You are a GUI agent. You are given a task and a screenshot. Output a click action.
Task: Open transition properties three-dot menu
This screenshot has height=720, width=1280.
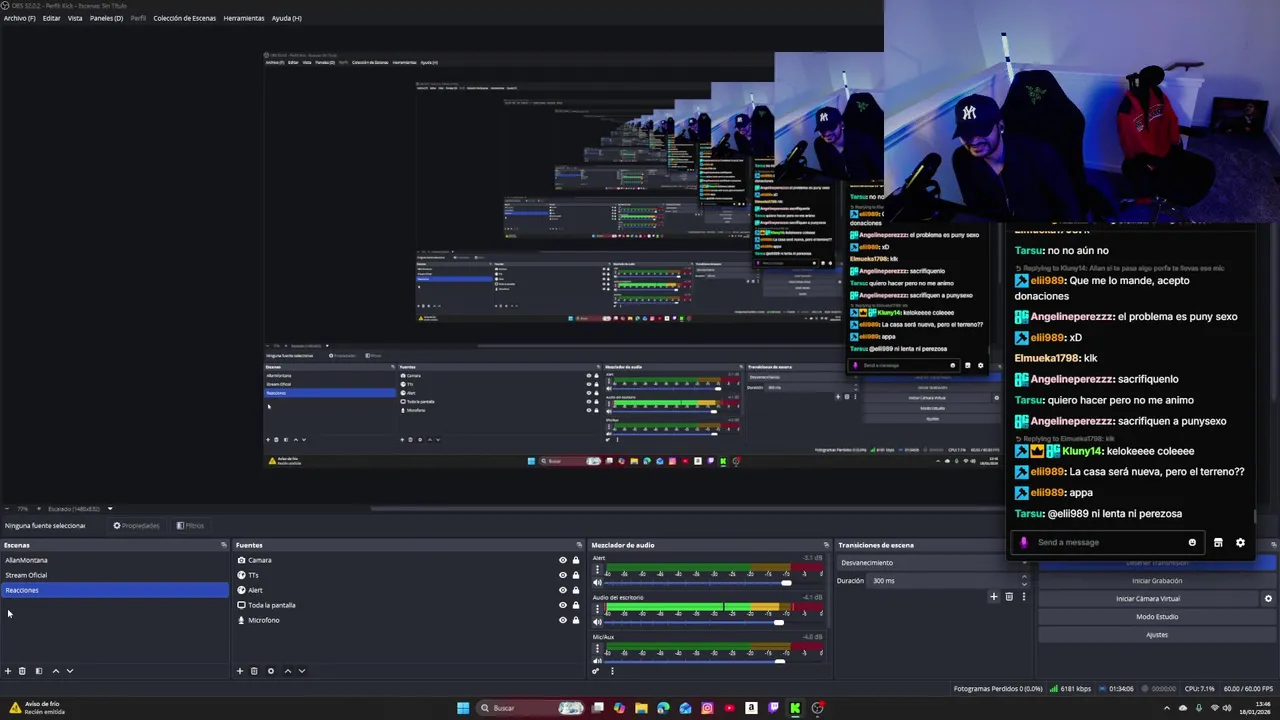[x=1023, y=597]
